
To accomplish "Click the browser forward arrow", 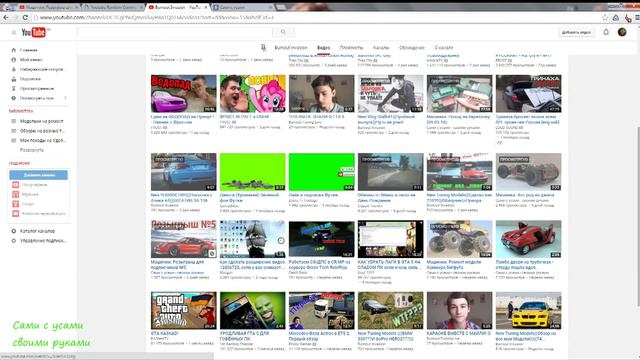I will pos(15,18).
